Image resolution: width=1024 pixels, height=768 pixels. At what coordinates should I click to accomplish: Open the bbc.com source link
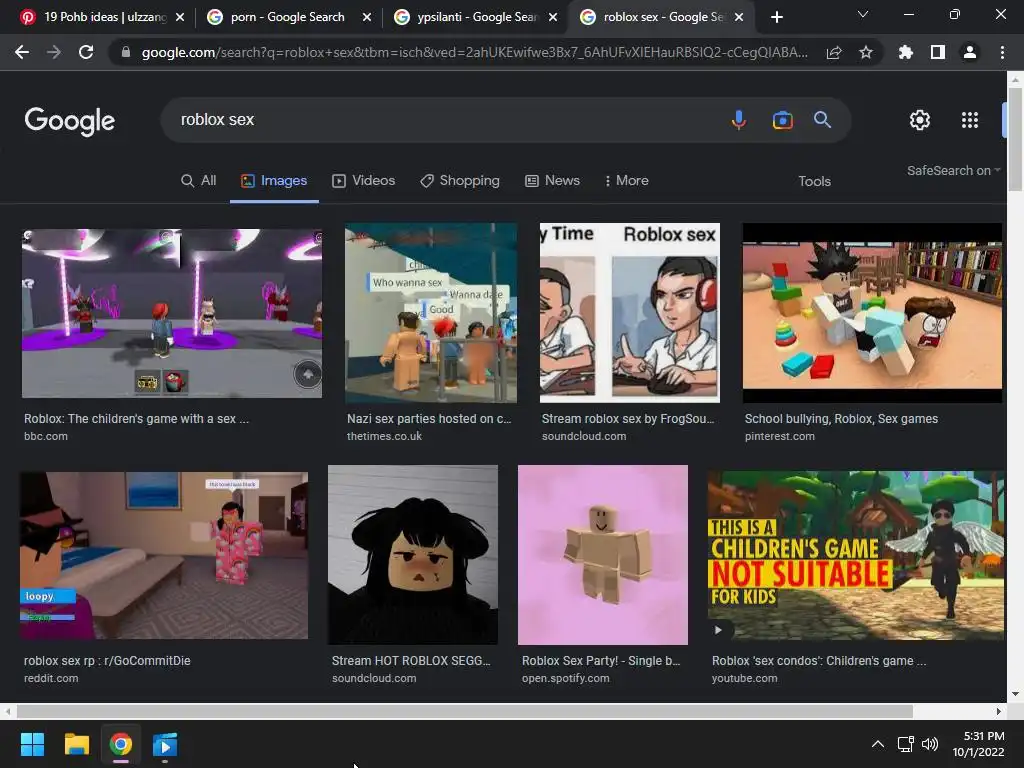tap(46, 436)
